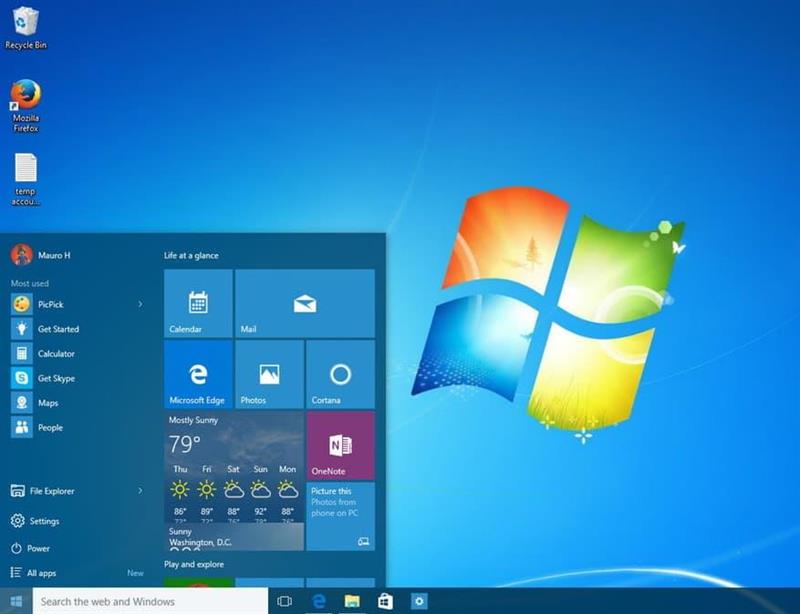Open the OneNote tile
This screenshot has height=614, width=800.
pyautogui.click(x=340, y=445)
